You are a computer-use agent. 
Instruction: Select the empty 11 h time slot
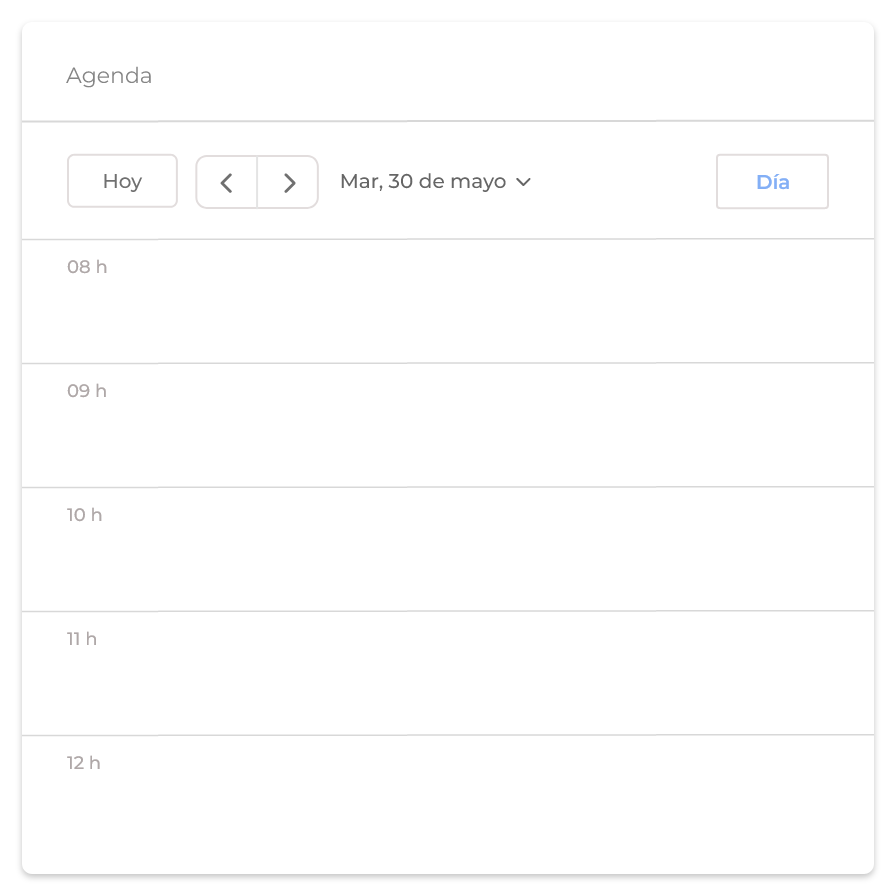click(500, 674)
